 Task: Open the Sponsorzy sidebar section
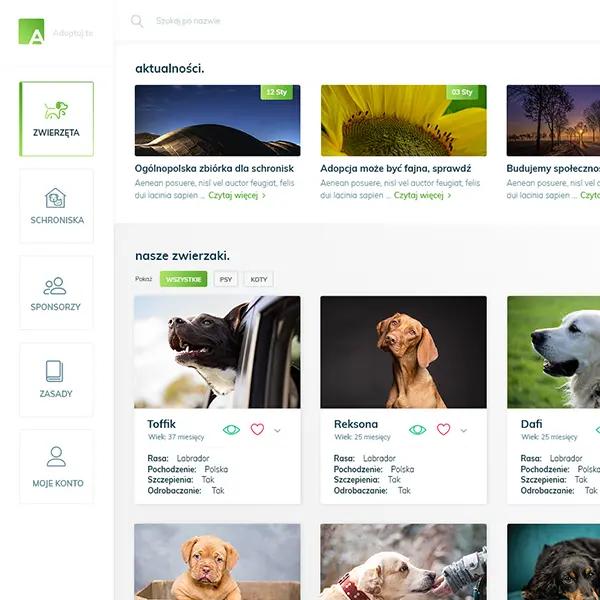[x=56, y=293]
